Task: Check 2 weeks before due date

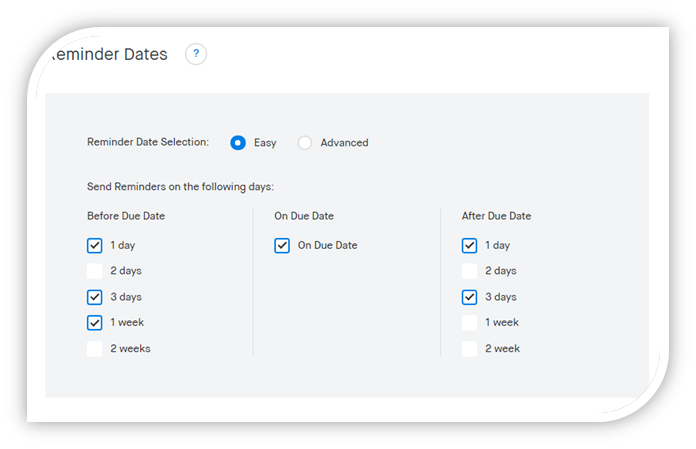Action: coord(95,349)
